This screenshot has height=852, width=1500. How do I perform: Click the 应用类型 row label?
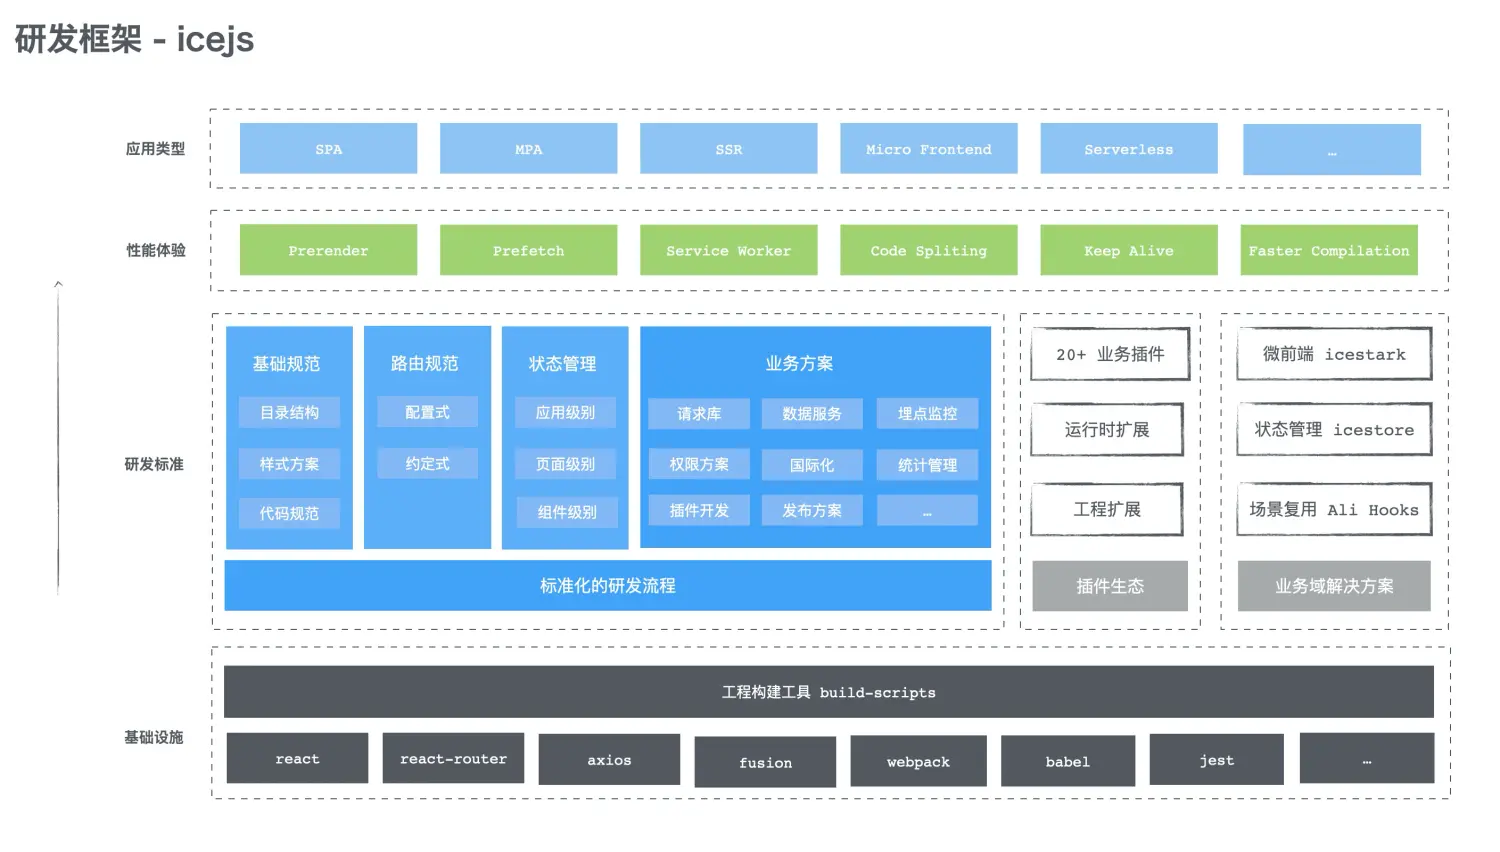click(155, 148)
